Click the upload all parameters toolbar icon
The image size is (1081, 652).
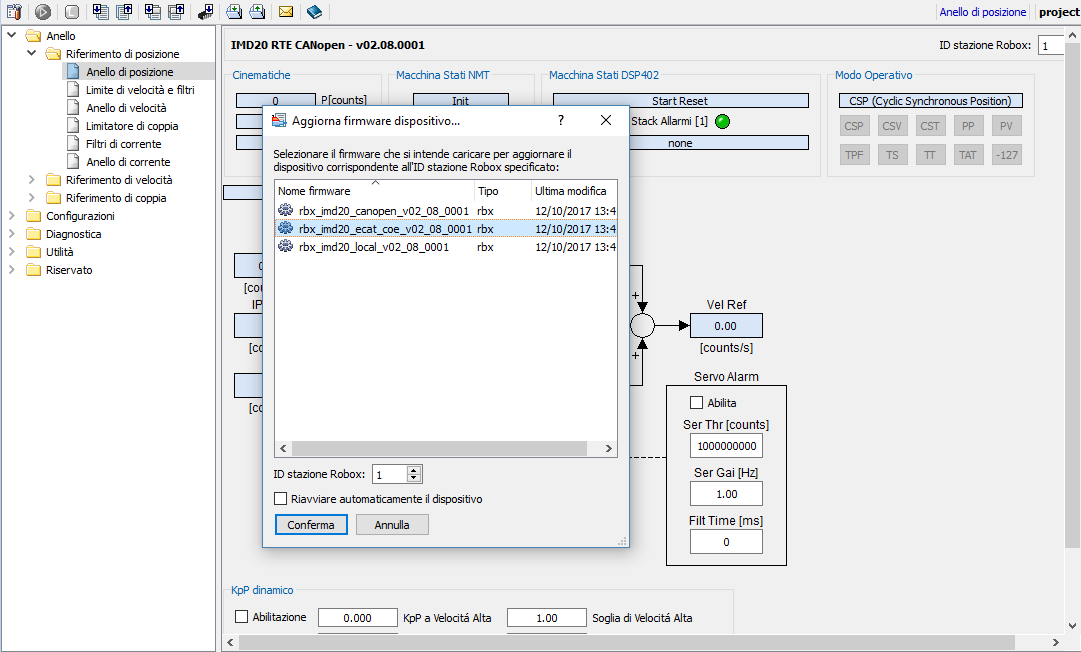[176, 12]
